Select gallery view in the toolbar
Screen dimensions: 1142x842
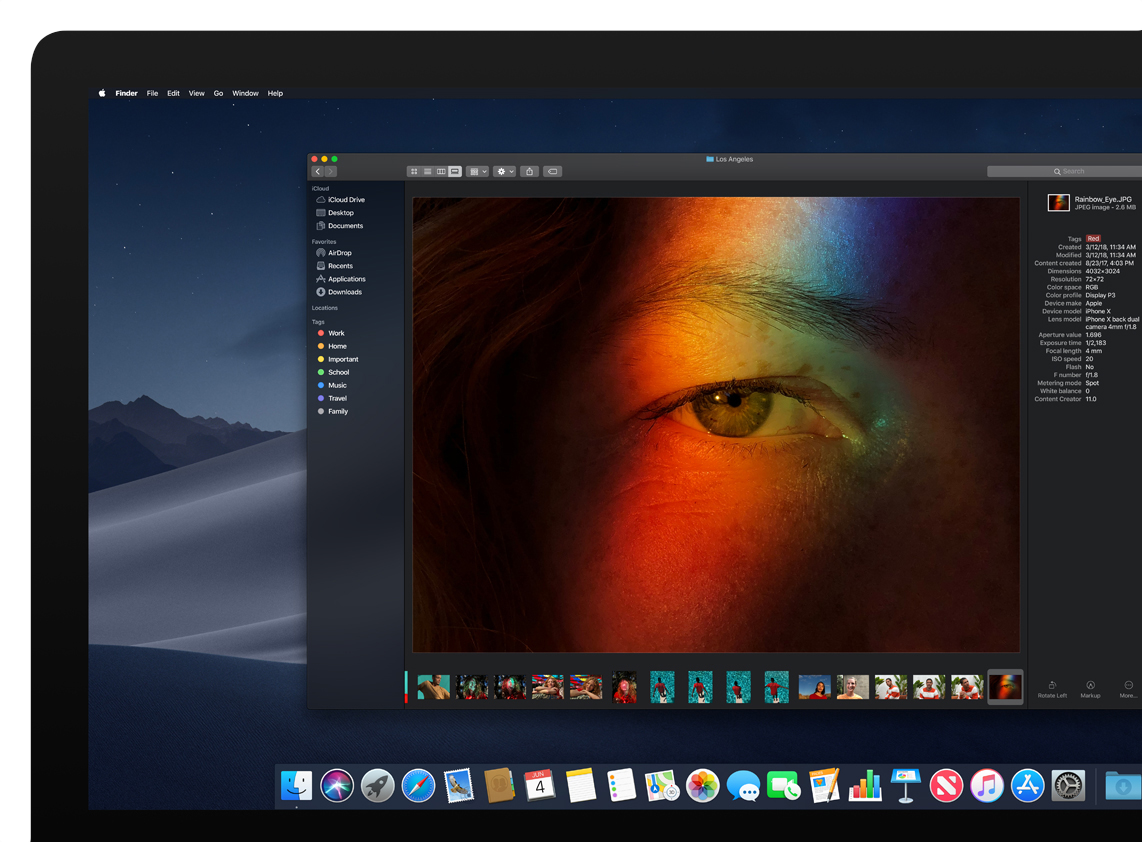tap(453, 171)
